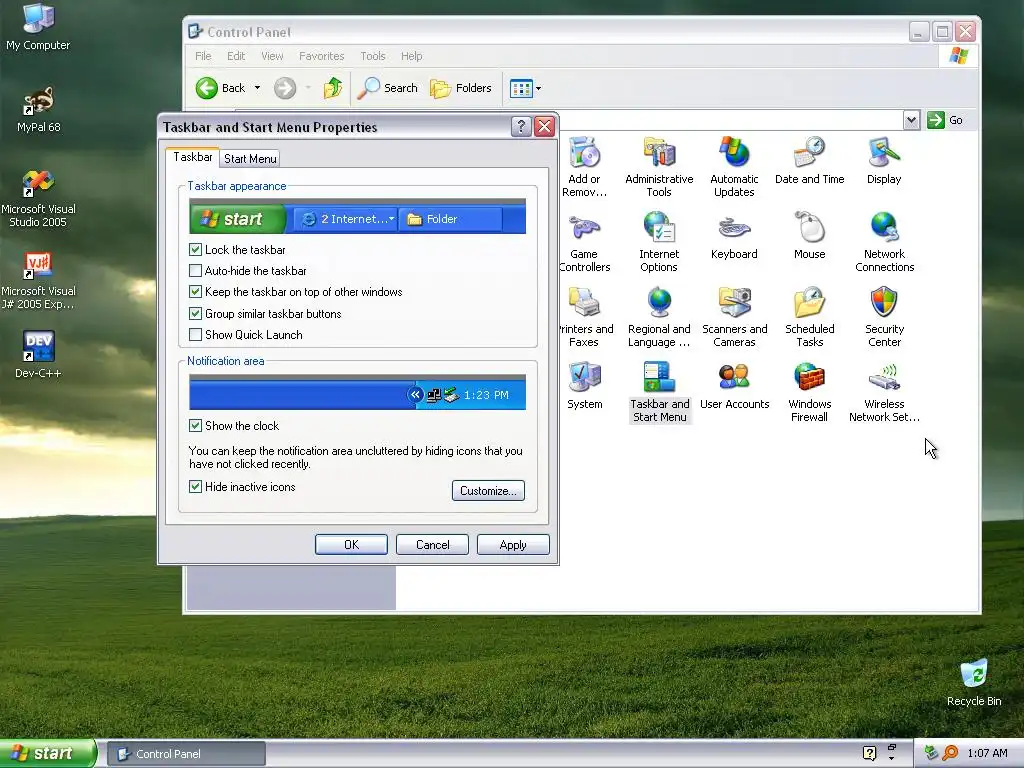Open the System icon

[x=584, y=385]
